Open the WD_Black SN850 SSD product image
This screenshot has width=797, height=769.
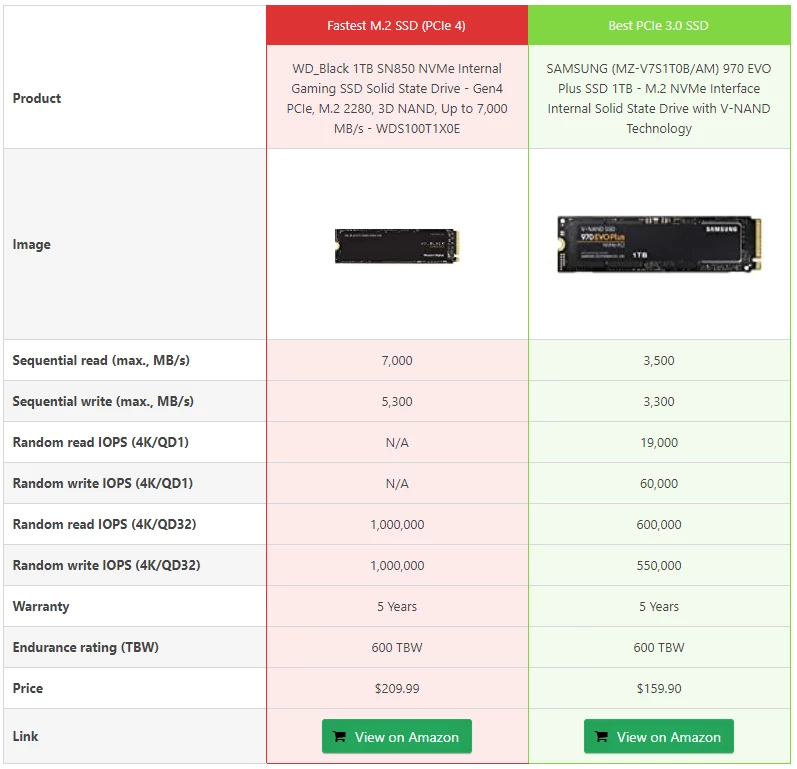tap(396, 246)
